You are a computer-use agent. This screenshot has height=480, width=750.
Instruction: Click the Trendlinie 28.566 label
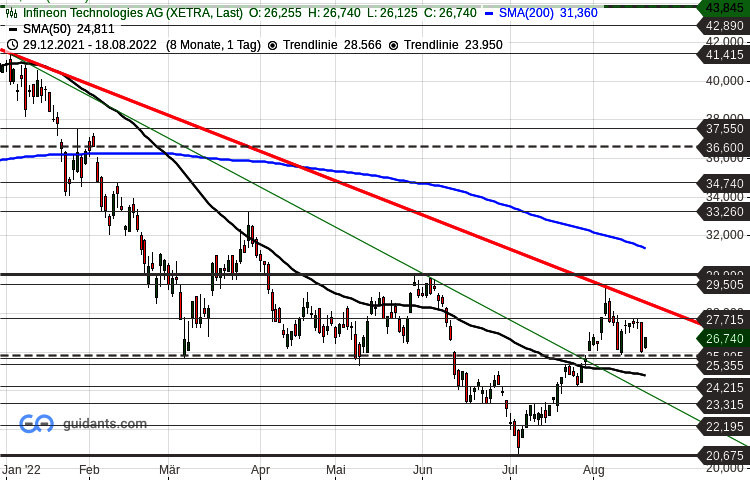point(332,45)
